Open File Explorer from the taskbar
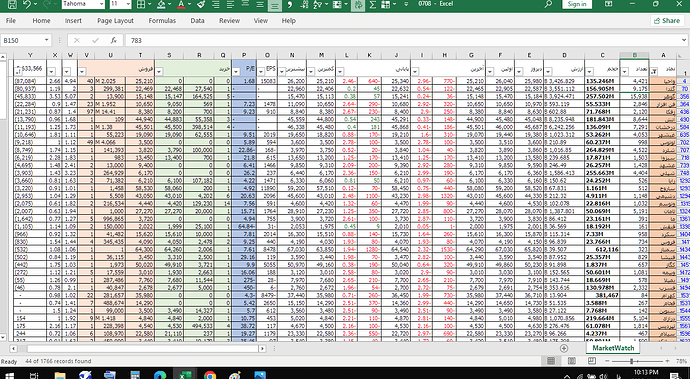Viewport: 690px width, 379px height. click(x=60, y=375)
